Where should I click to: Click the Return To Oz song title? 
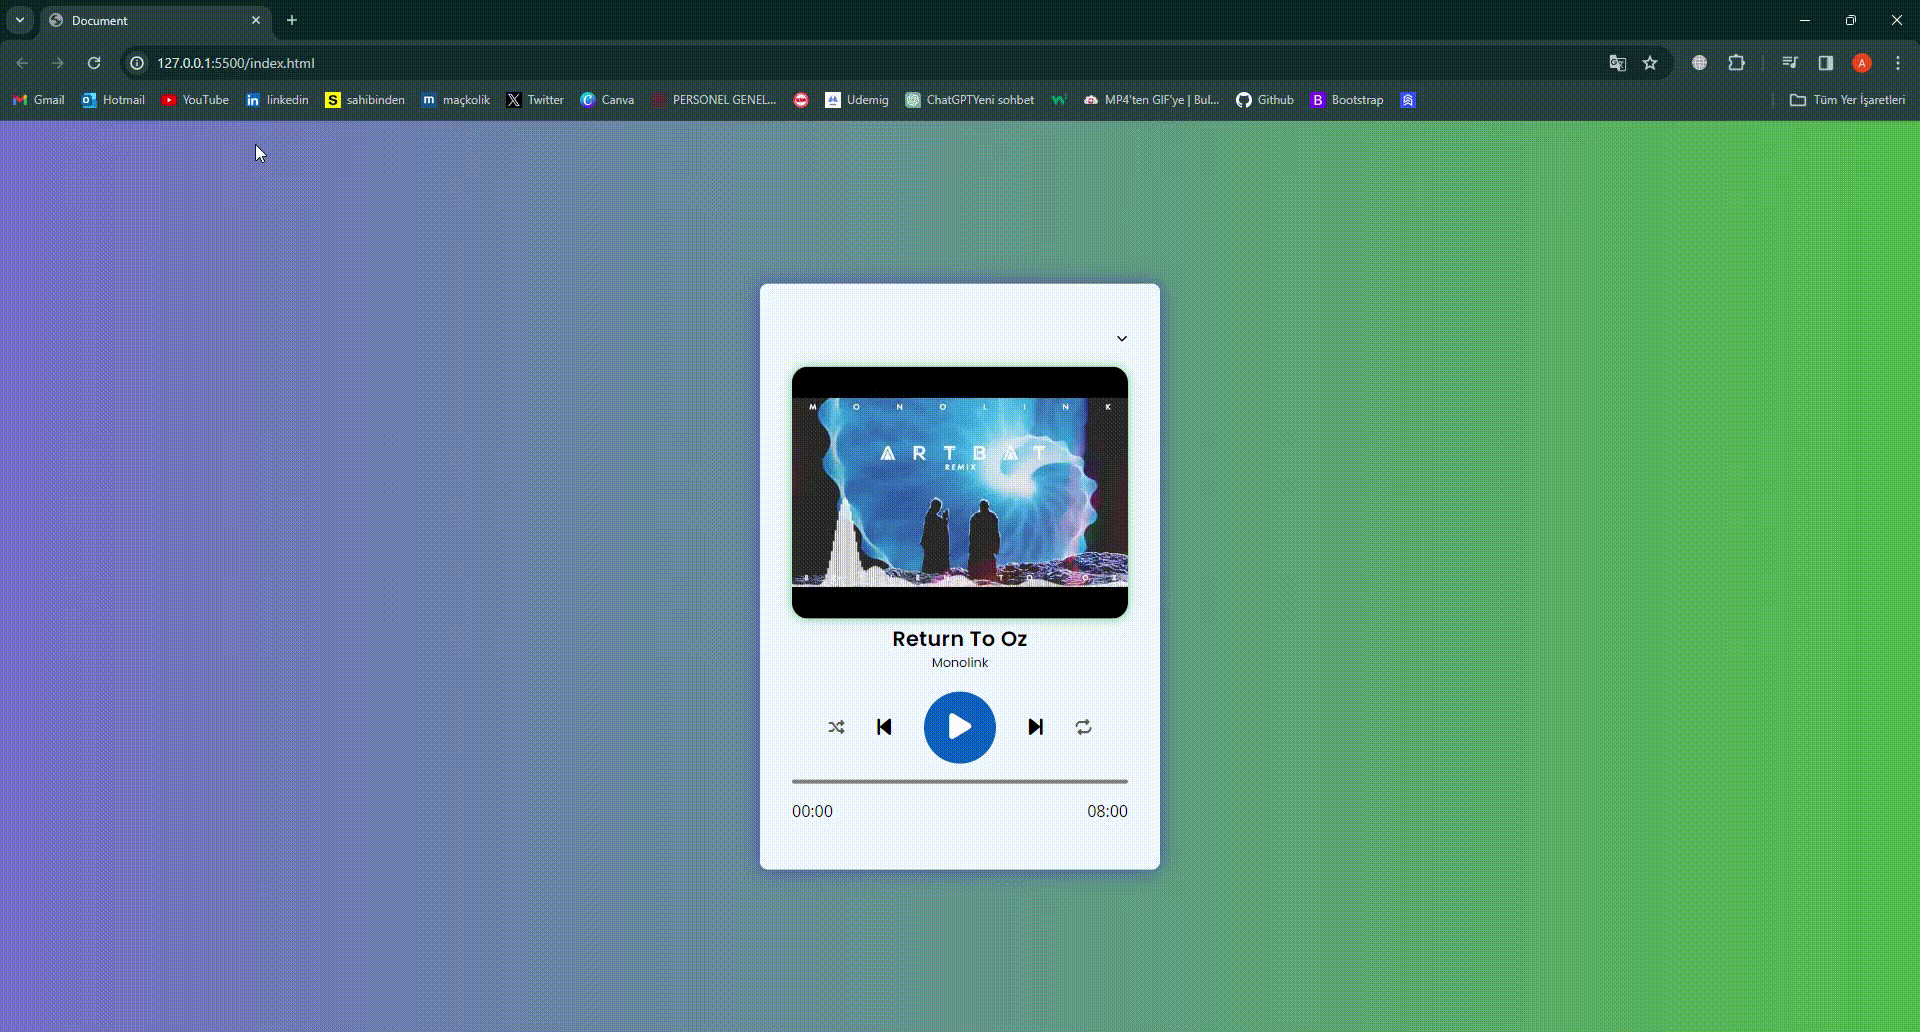pyautogui.click(x=959, y=638)
